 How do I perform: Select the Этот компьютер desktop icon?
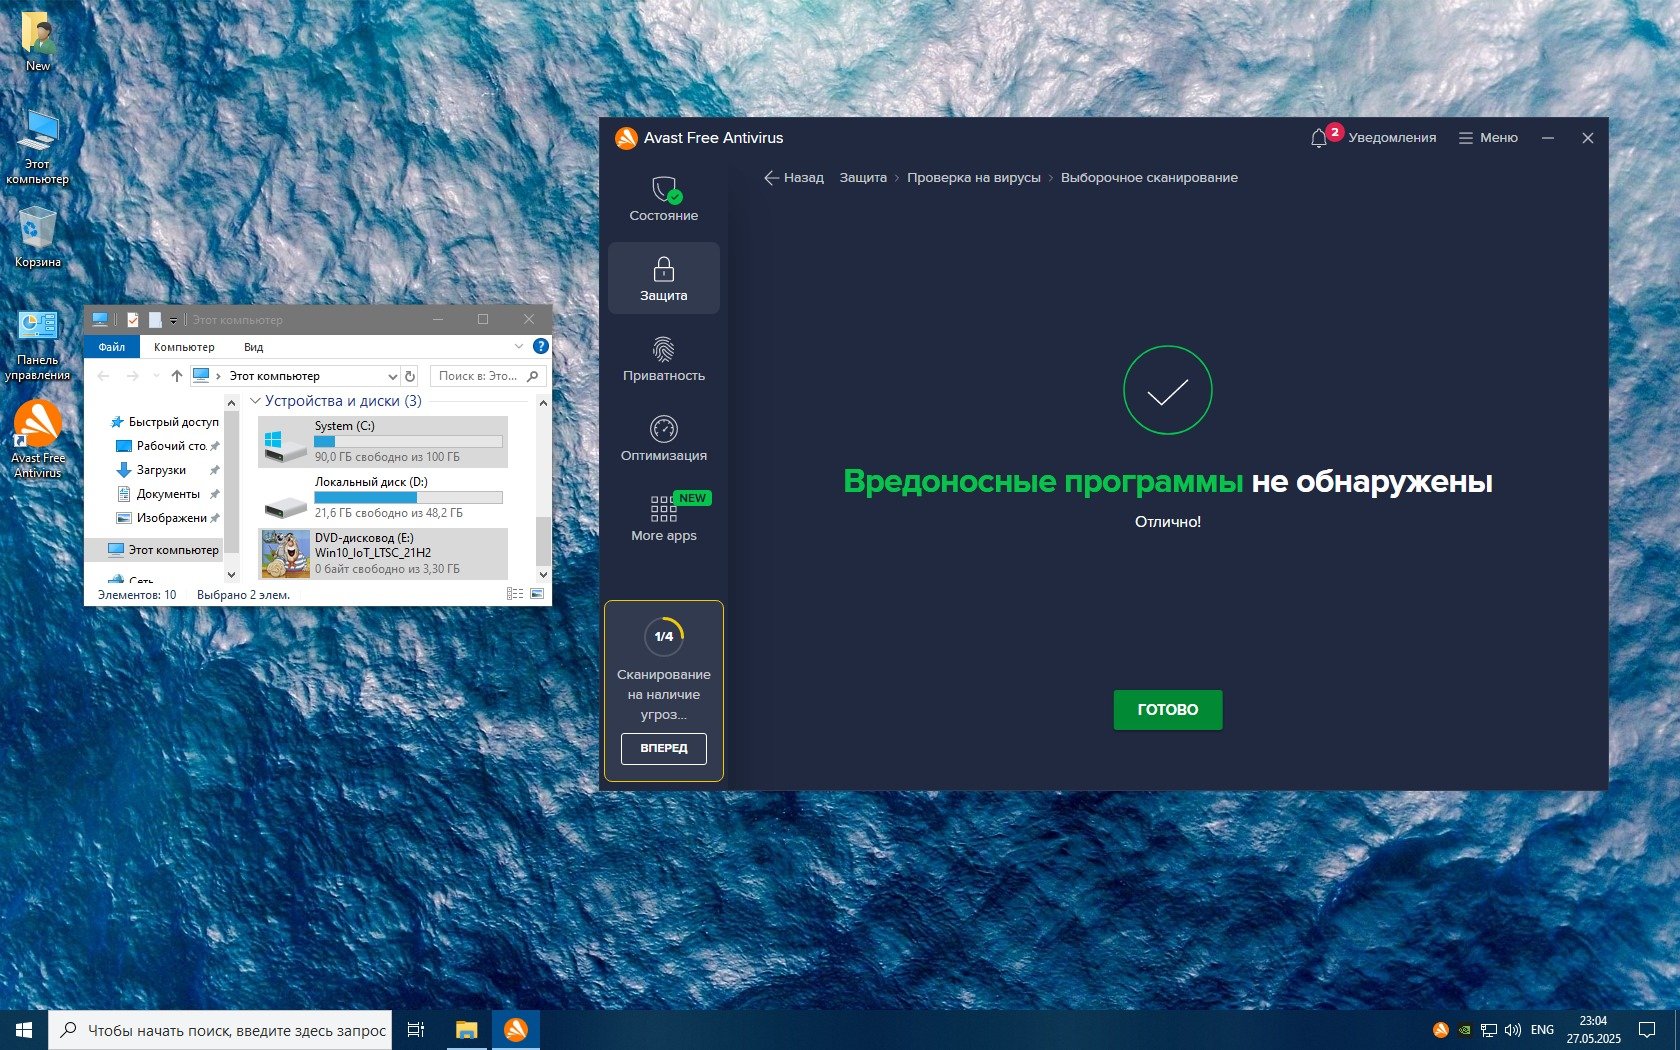38,147
